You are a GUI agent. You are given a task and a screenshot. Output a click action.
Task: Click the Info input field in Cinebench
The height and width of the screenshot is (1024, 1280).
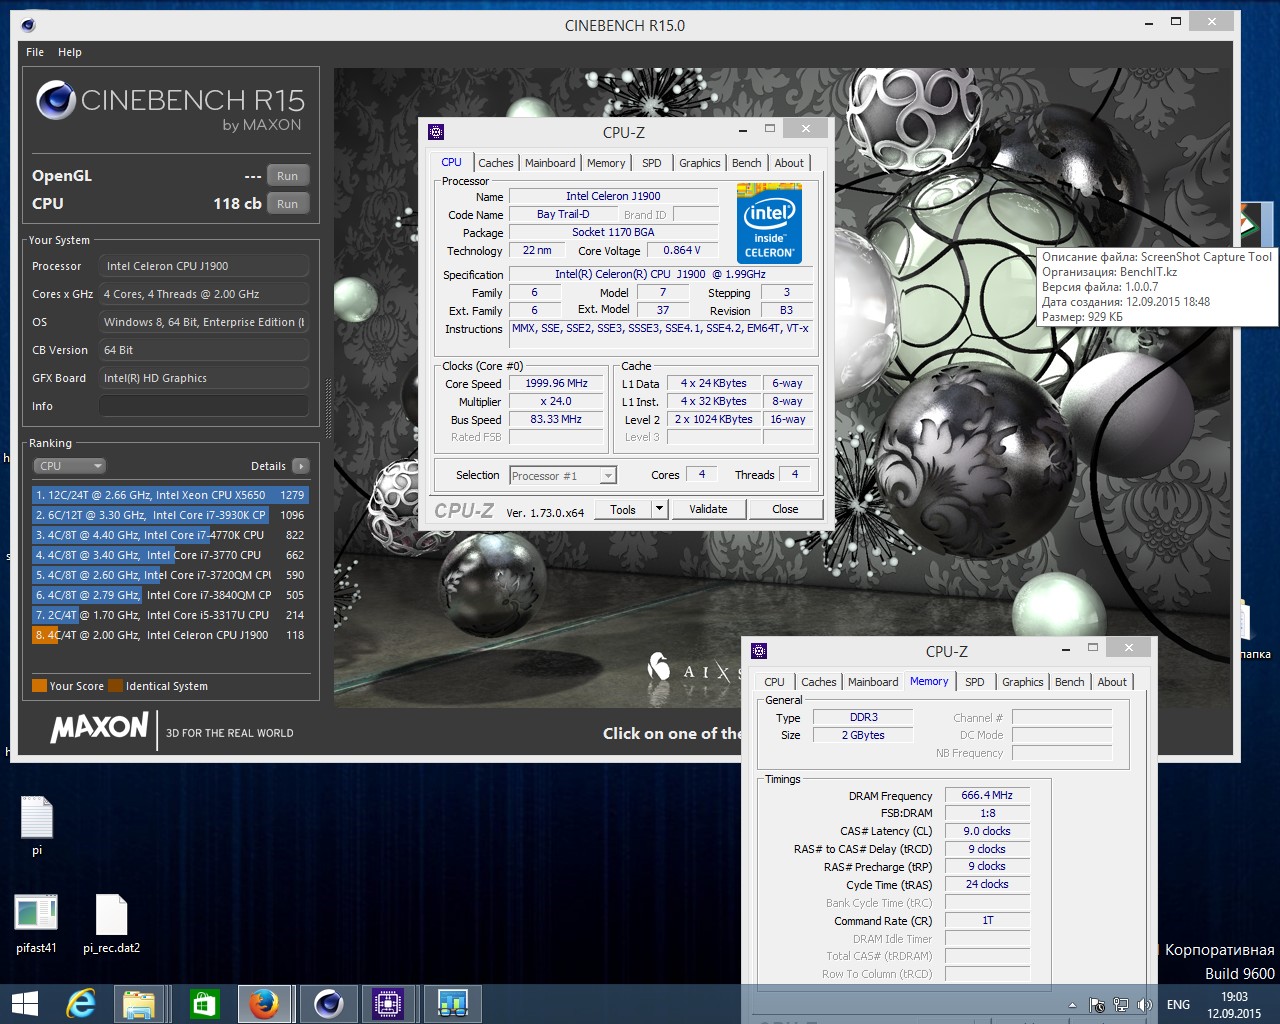pyautogui.click(x=204, y=406)
